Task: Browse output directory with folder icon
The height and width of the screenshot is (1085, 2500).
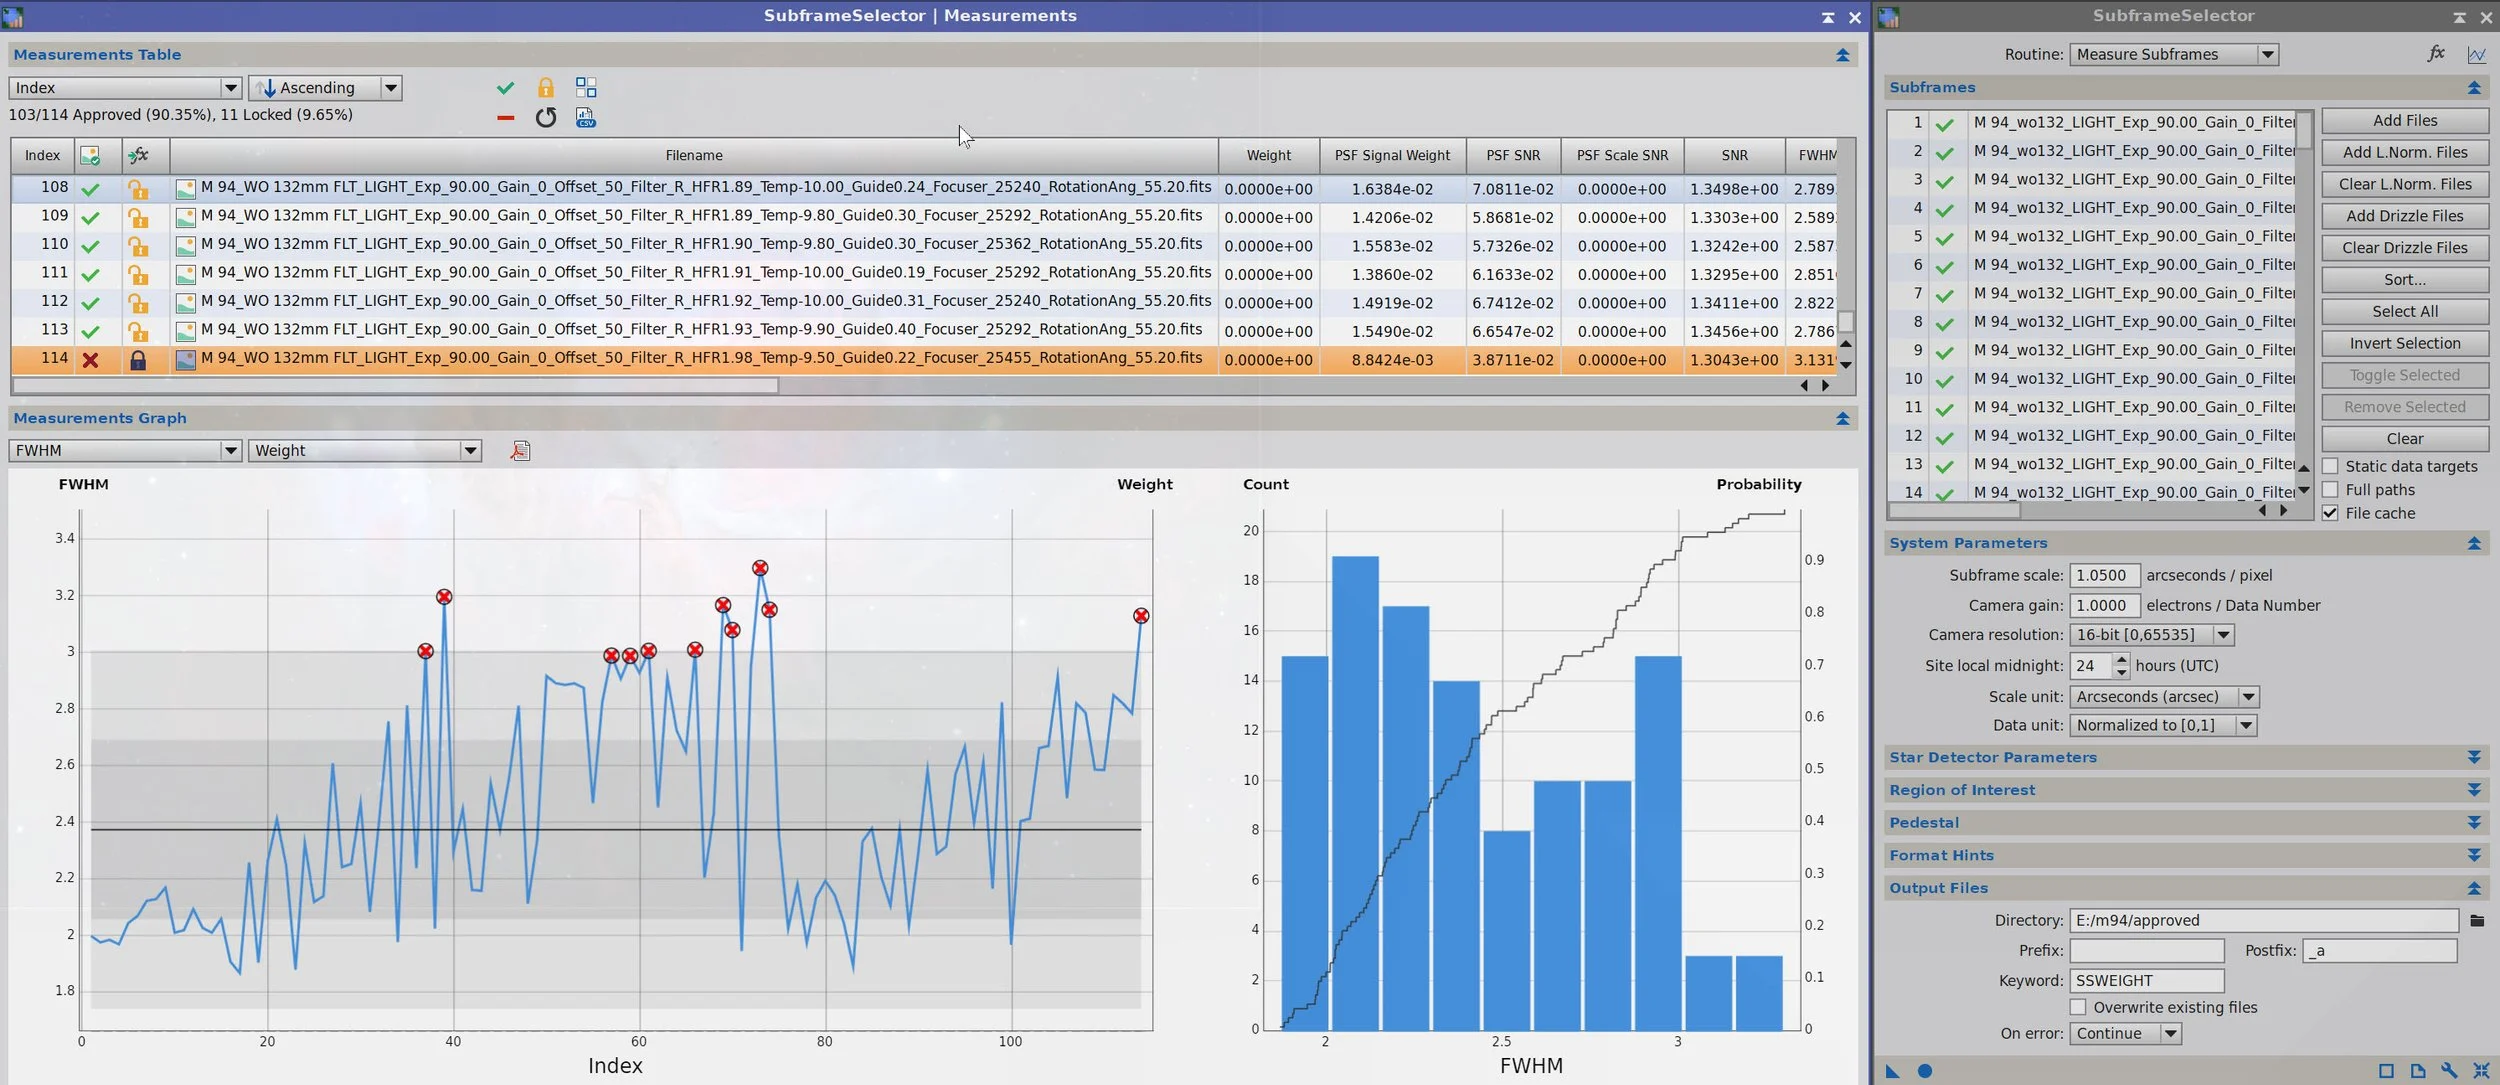Action: (2476, 921)
